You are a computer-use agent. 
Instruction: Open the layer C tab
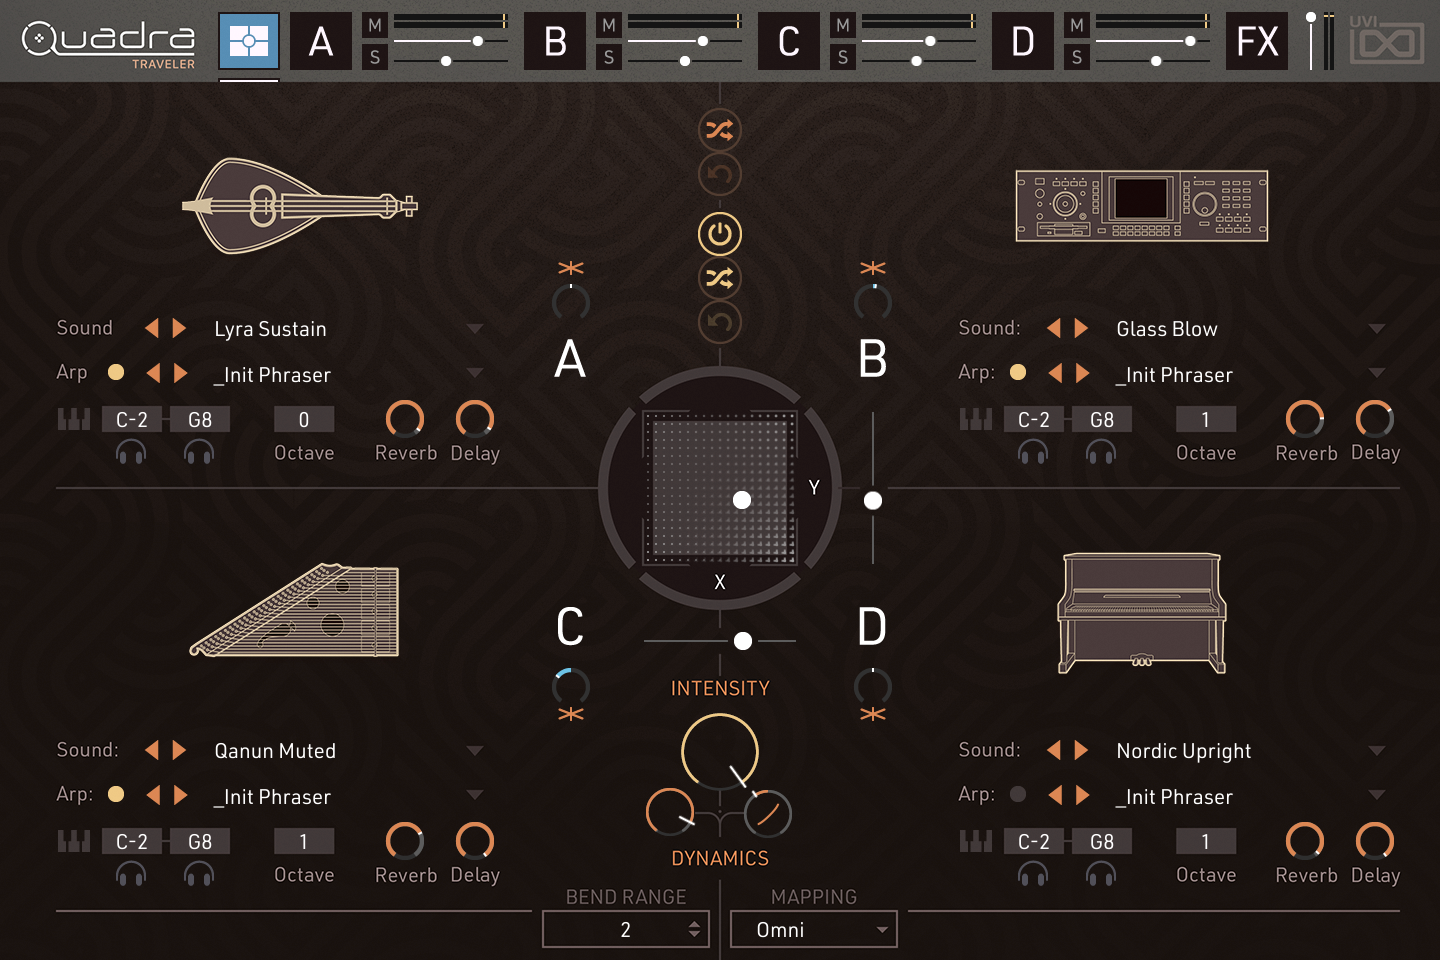(x=788, y=42)
